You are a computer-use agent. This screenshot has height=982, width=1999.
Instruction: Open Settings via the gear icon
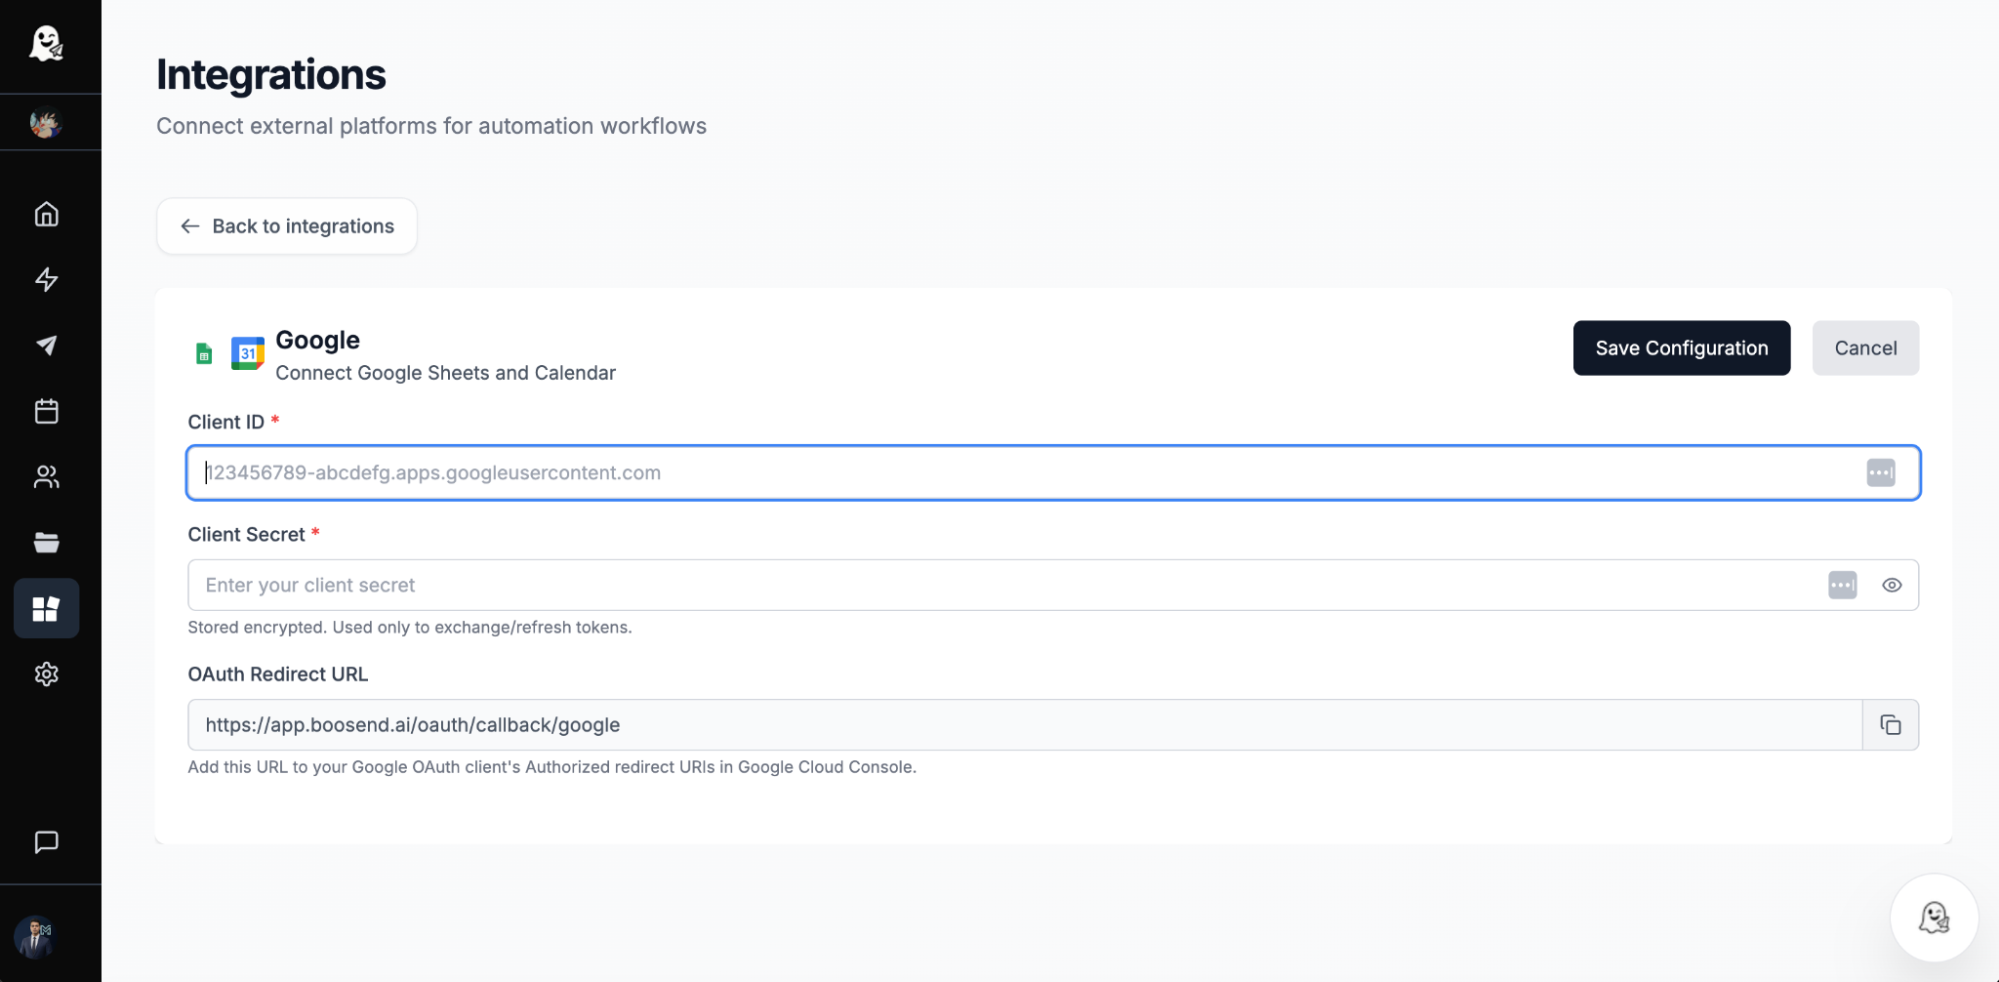point(47,674)
